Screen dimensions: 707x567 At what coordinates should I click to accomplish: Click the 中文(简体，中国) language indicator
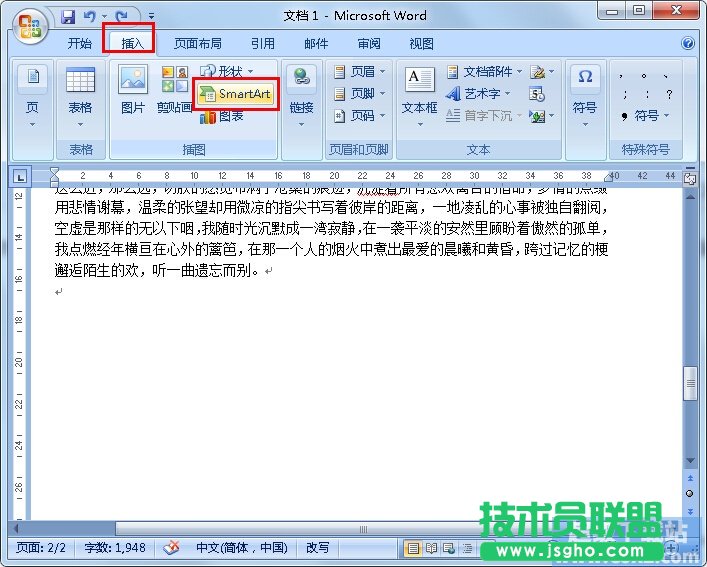click(x=240, y=548)
